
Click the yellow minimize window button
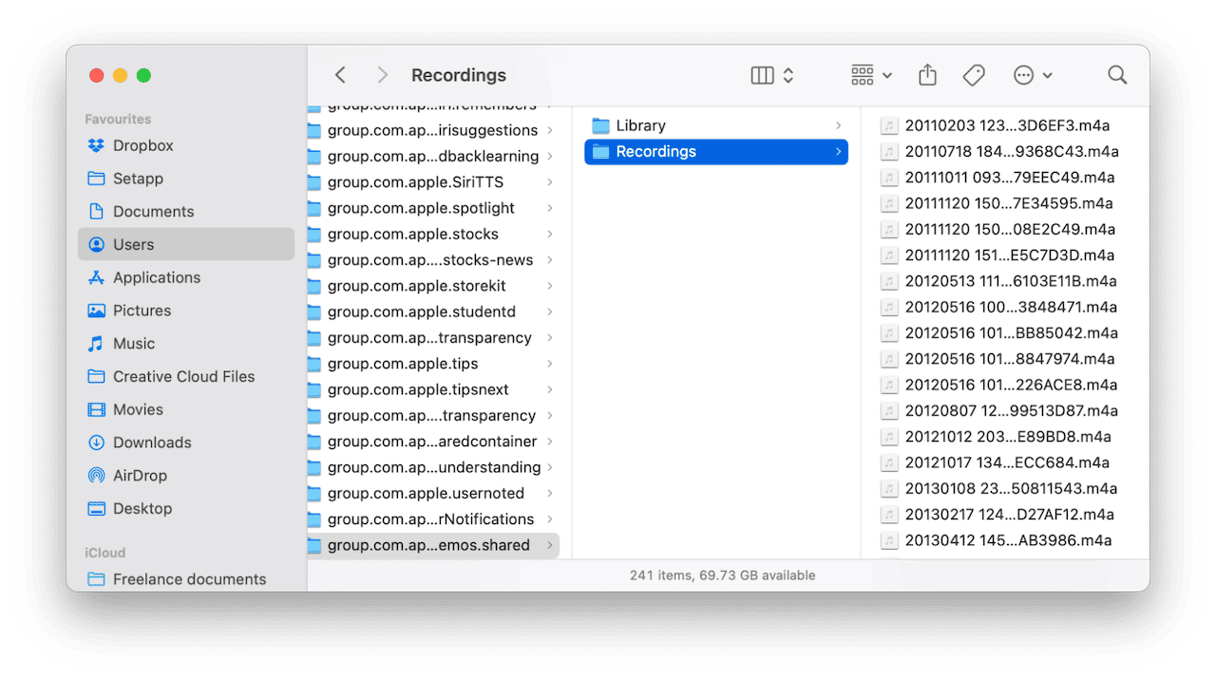120,75
